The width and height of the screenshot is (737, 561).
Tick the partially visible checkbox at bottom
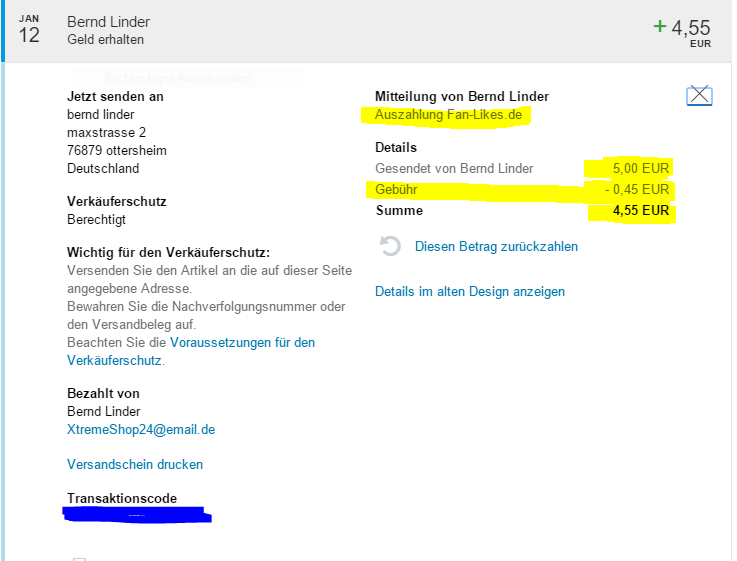[x=80, y=557]
